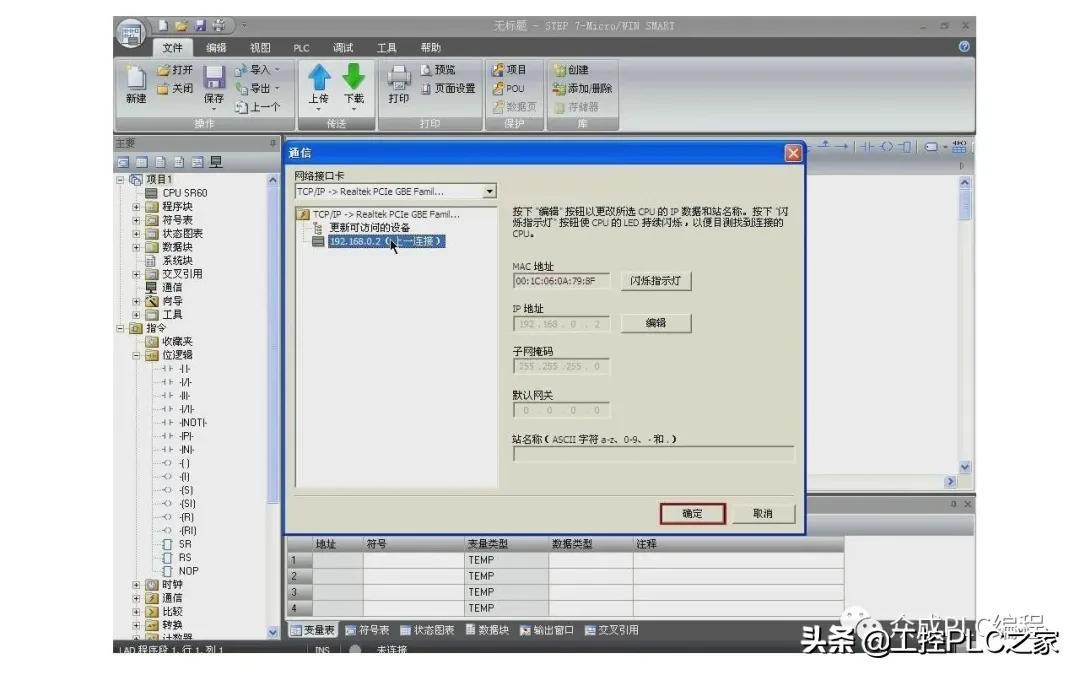Close the 通信 dialog with X
The width and height of the screenshot is (1080, 675).
coord(793,153)
